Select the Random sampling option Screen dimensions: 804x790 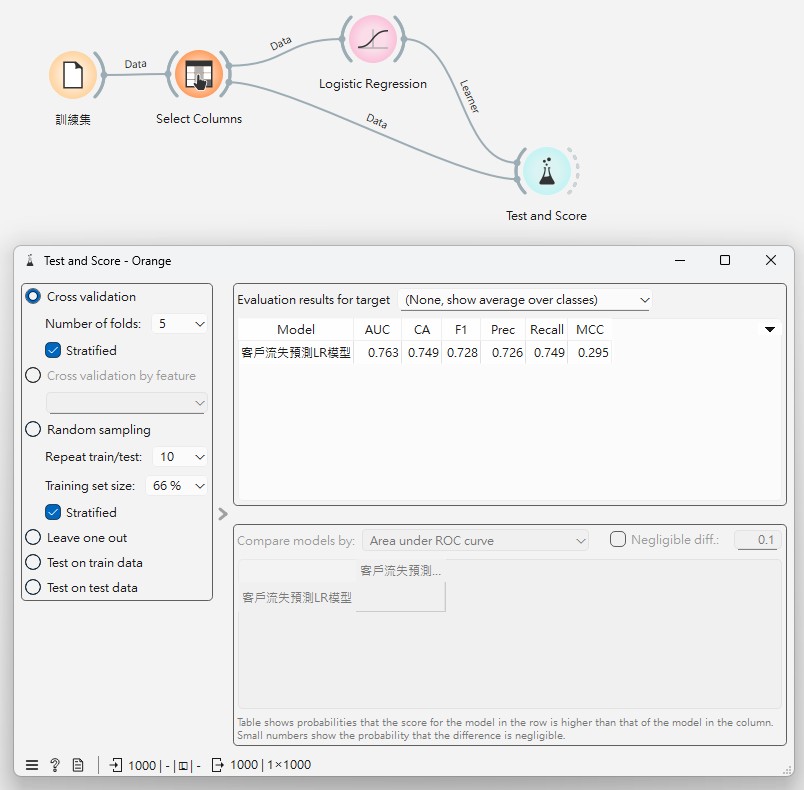click(34, 430)
